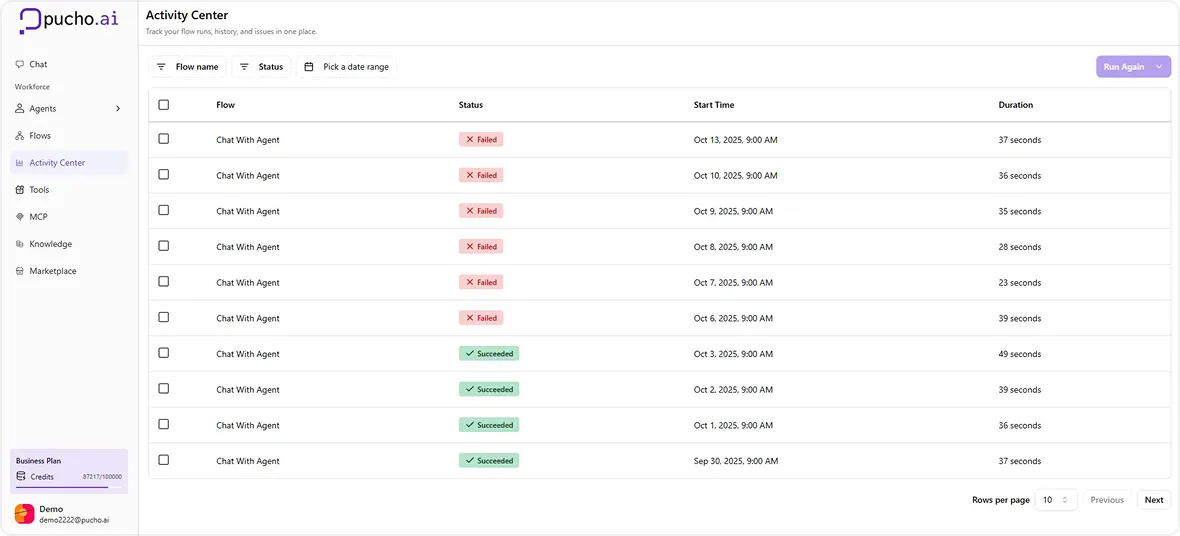Check the Oct 7, 2025 run checkbox

[x=164, y=282]
